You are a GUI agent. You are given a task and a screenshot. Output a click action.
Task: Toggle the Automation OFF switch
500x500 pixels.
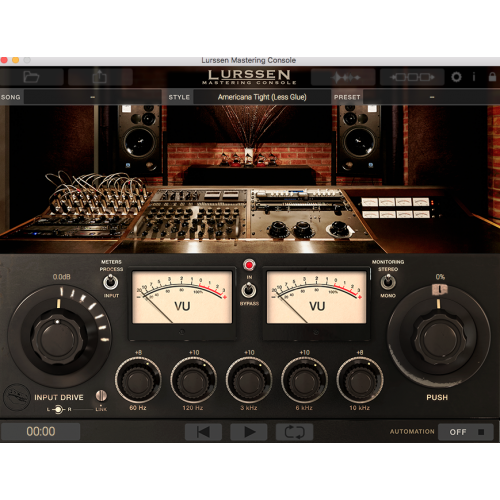click(x=466, y=432)
